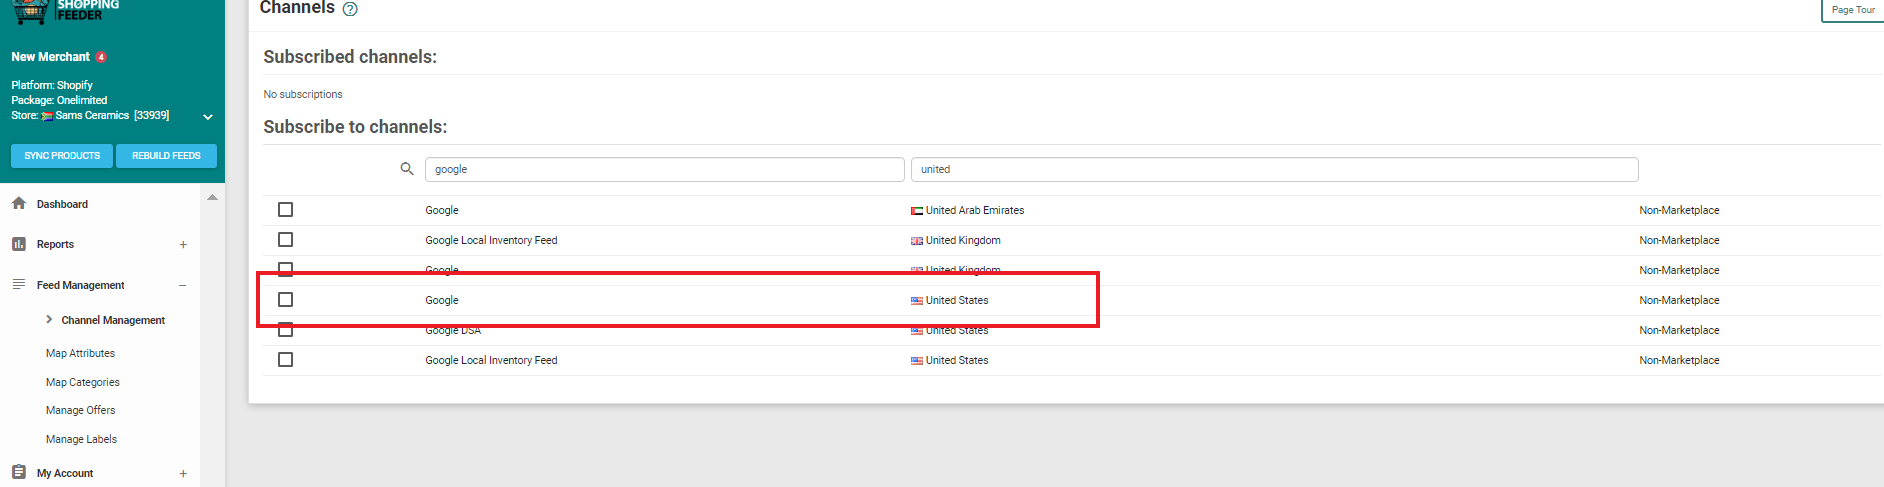Open Manage Labels
The width and height of the screenshot is (1884, 487).
pyautogui.click(x=81, y=439)
